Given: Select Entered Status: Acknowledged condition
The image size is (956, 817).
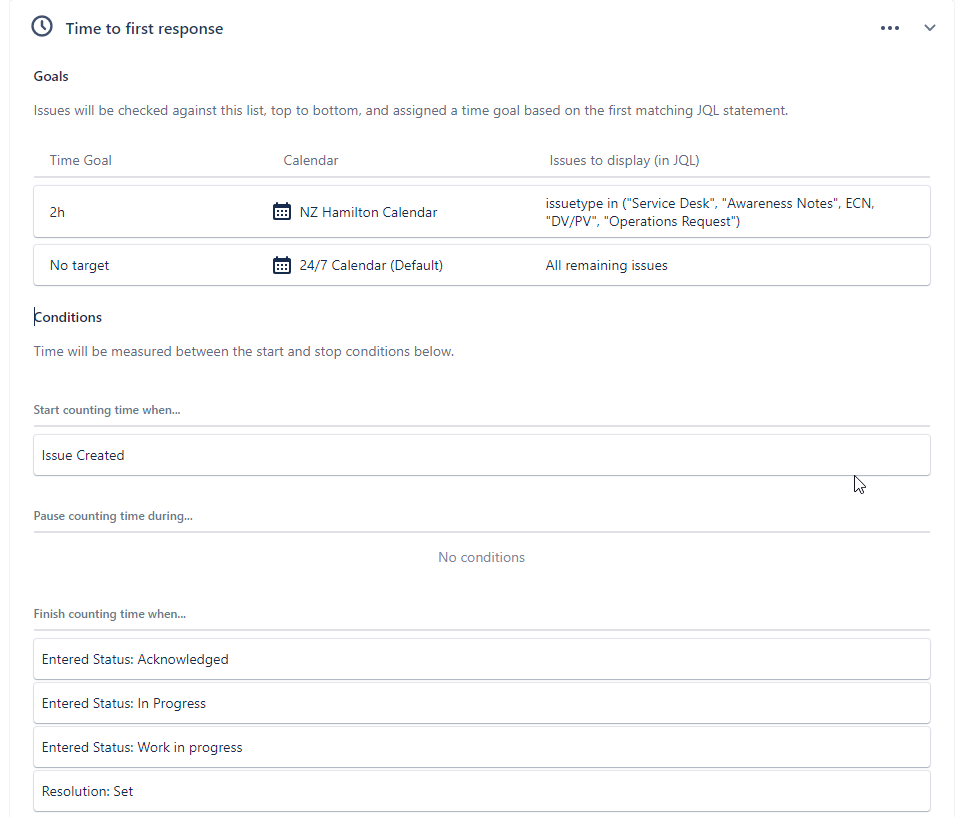Looking at the screenshot, I should pos(482,659).
